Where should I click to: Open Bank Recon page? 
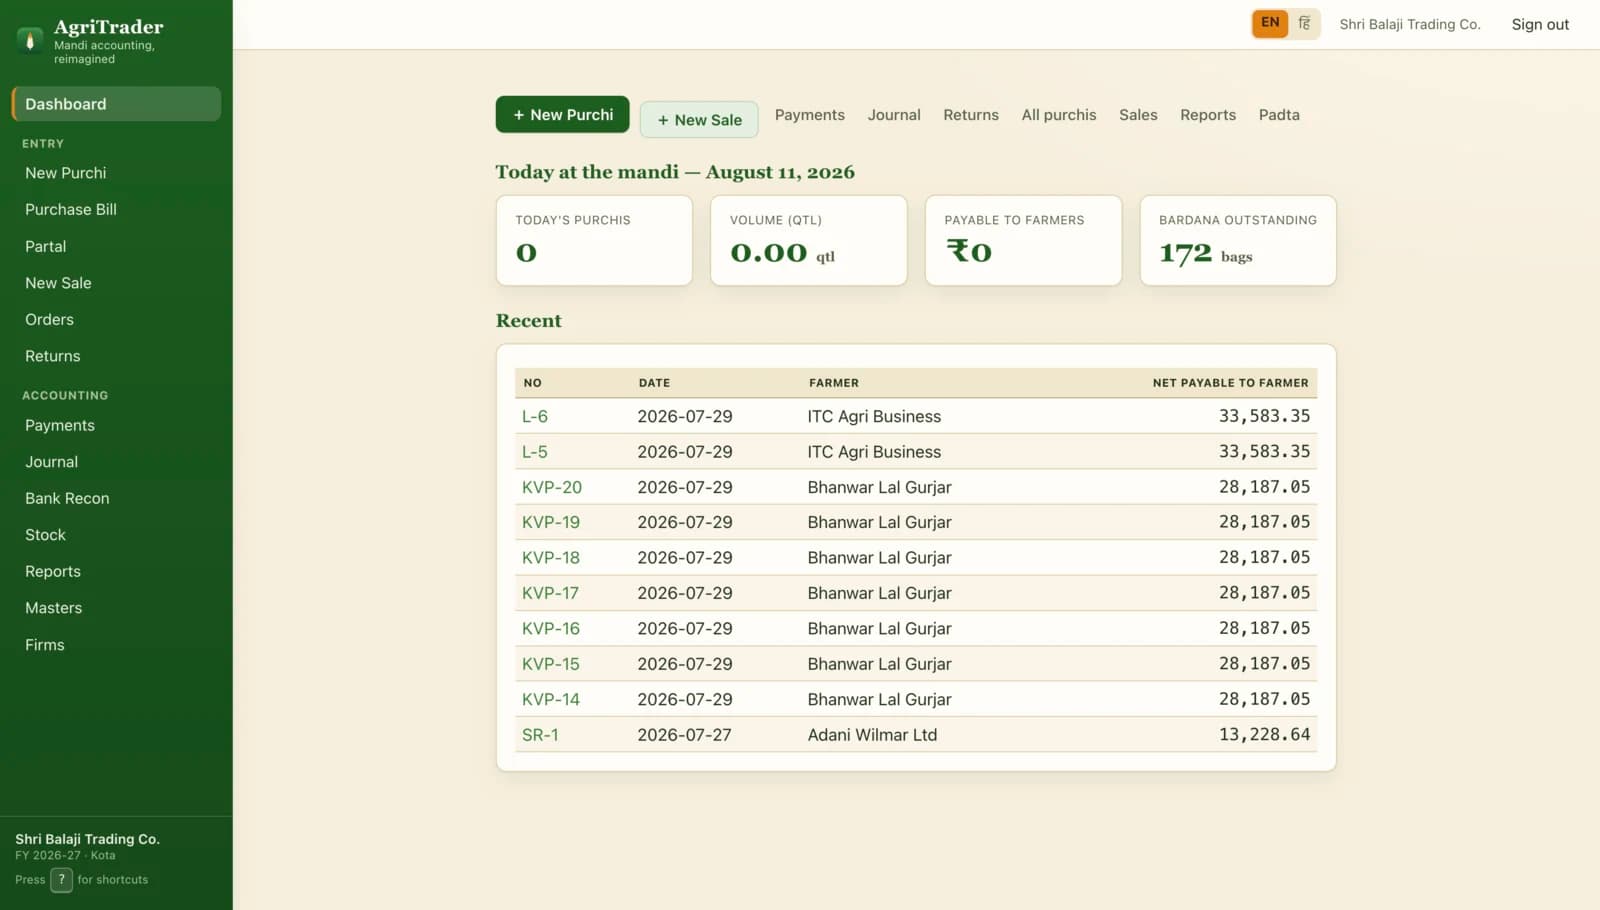[x=116, y=498]
